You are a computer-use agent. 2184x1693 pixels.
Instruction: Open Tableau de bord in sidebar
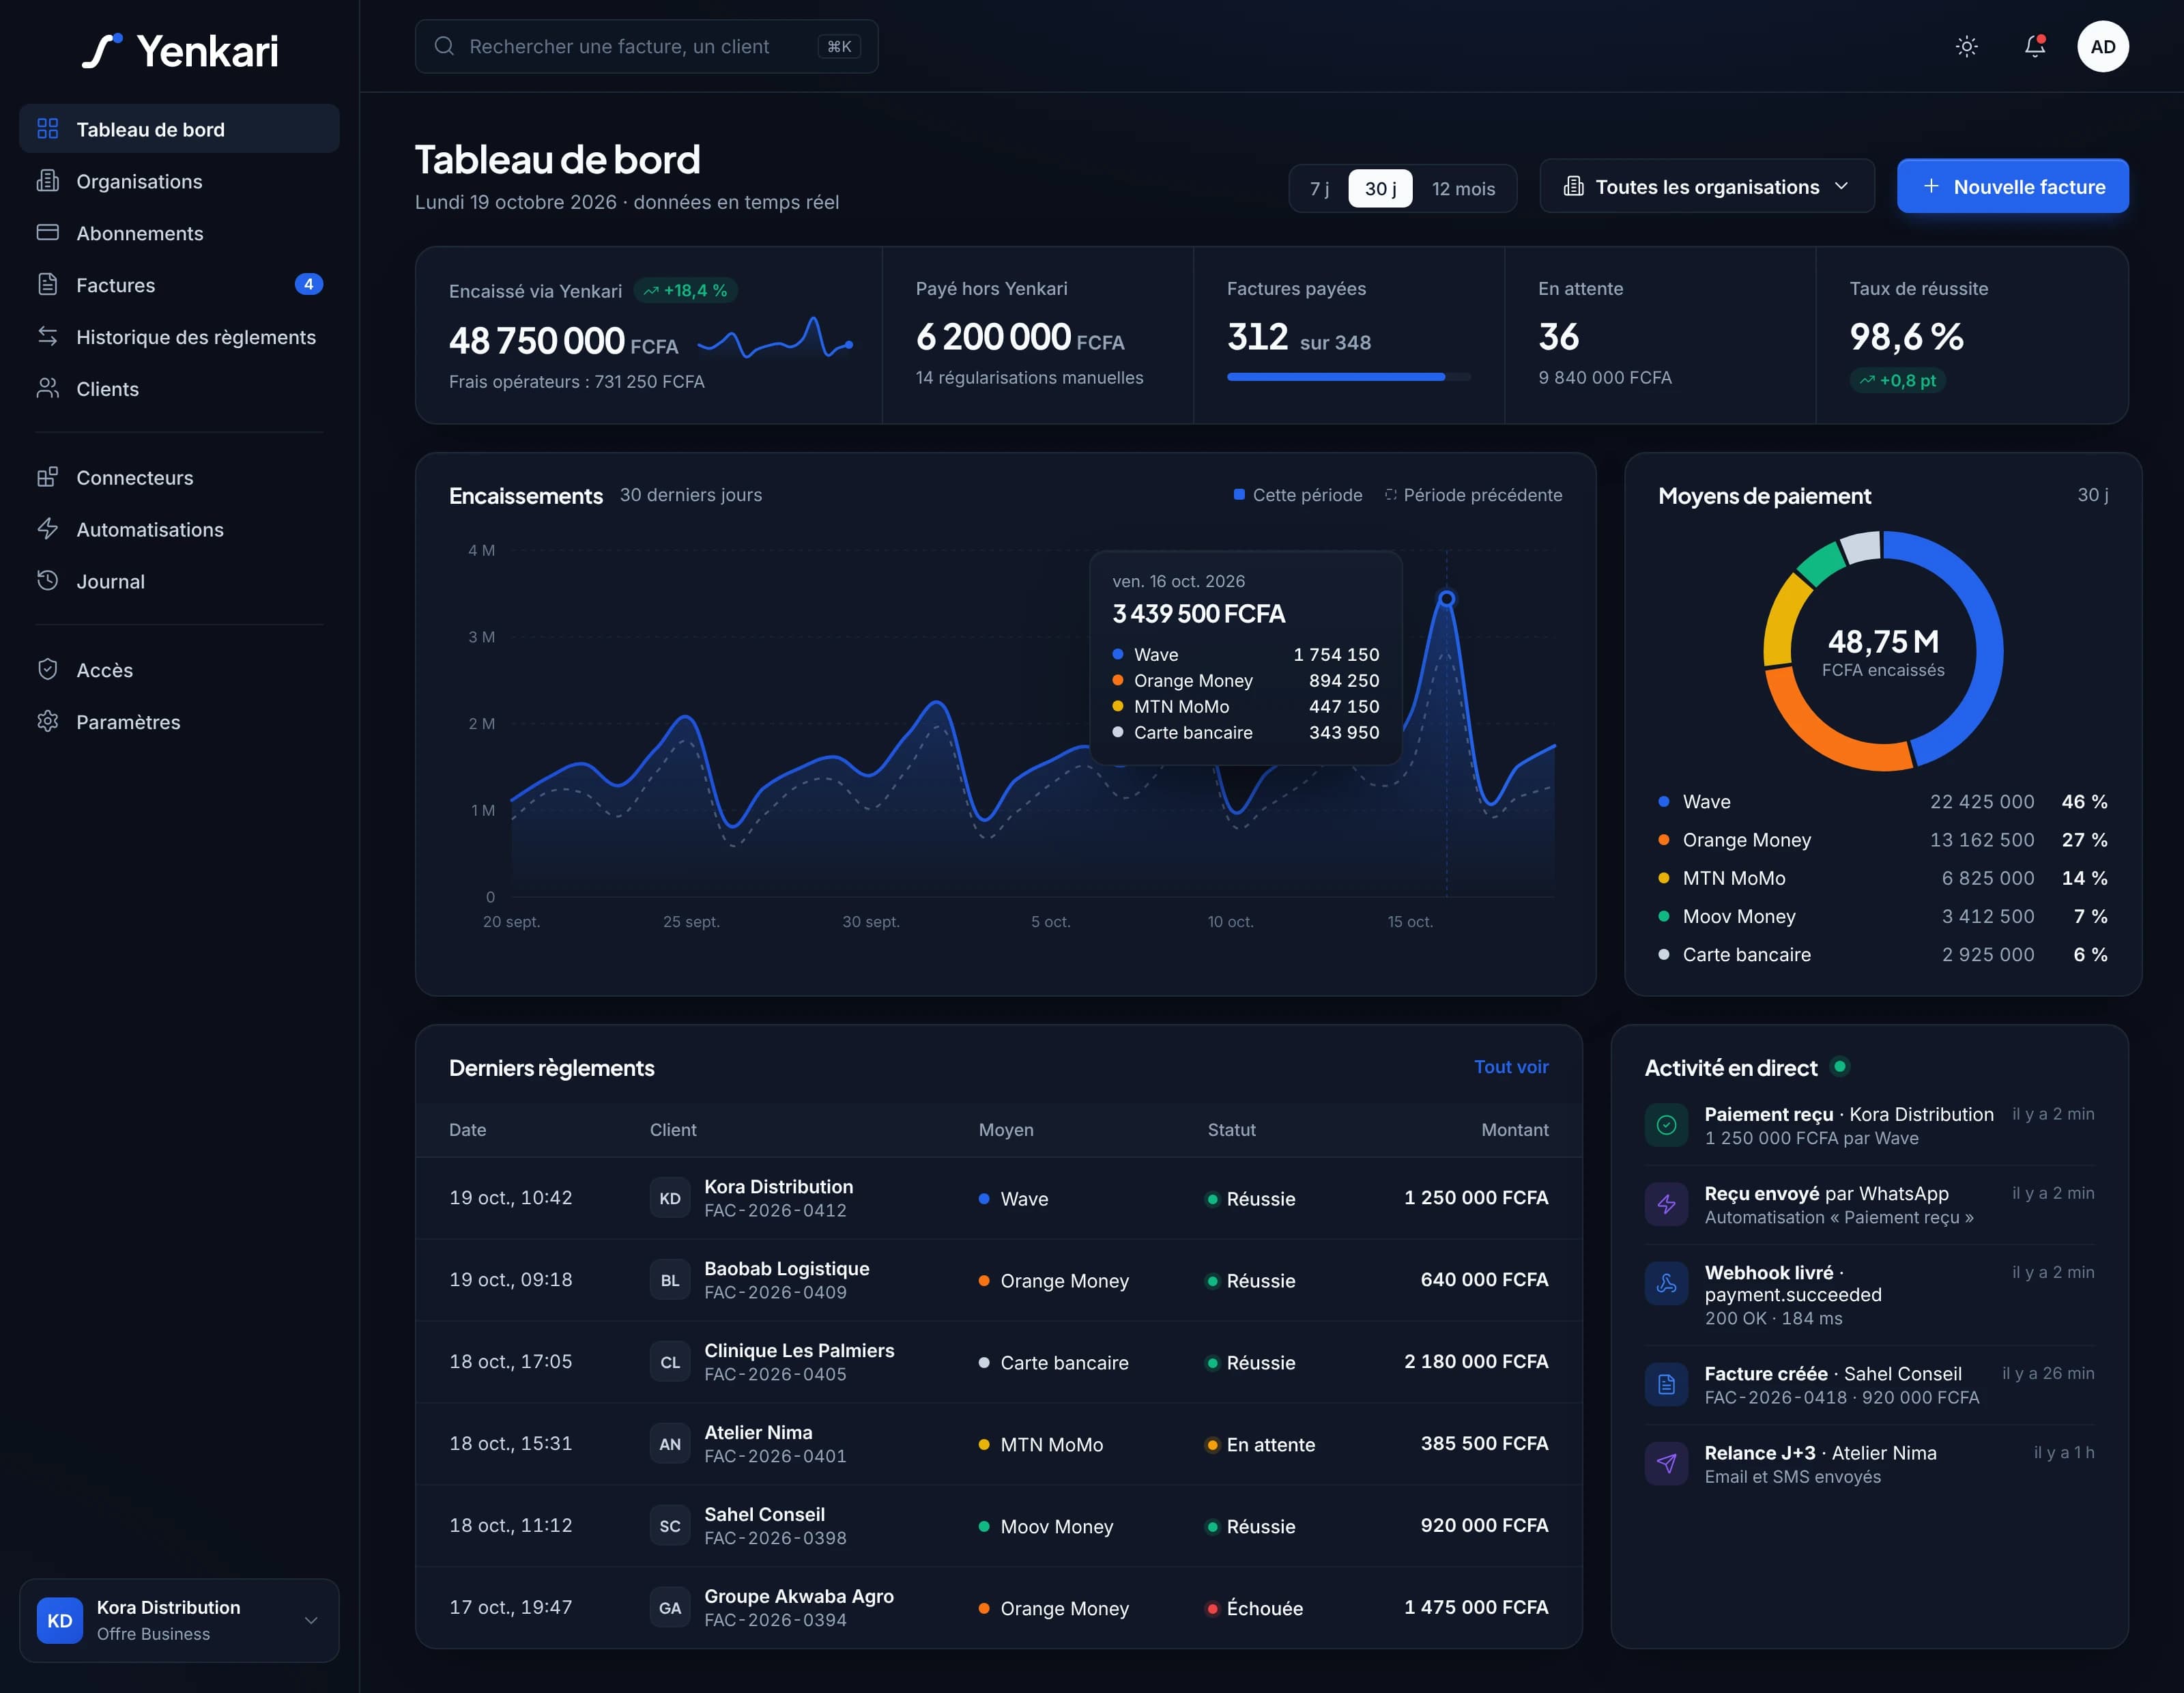coord(179,129)
